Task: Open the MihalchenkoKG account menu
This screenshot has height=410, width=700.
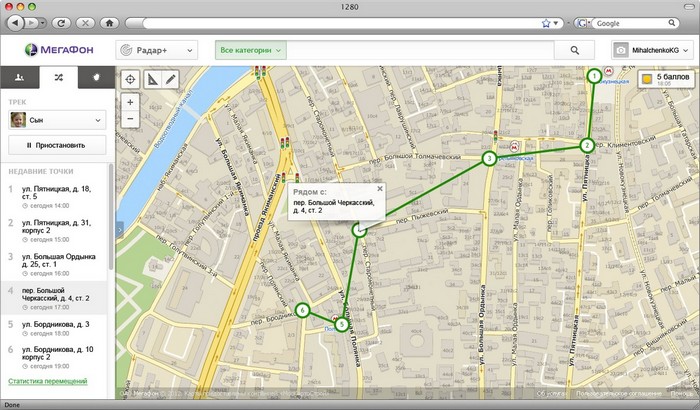Action: tap(650, 49)
